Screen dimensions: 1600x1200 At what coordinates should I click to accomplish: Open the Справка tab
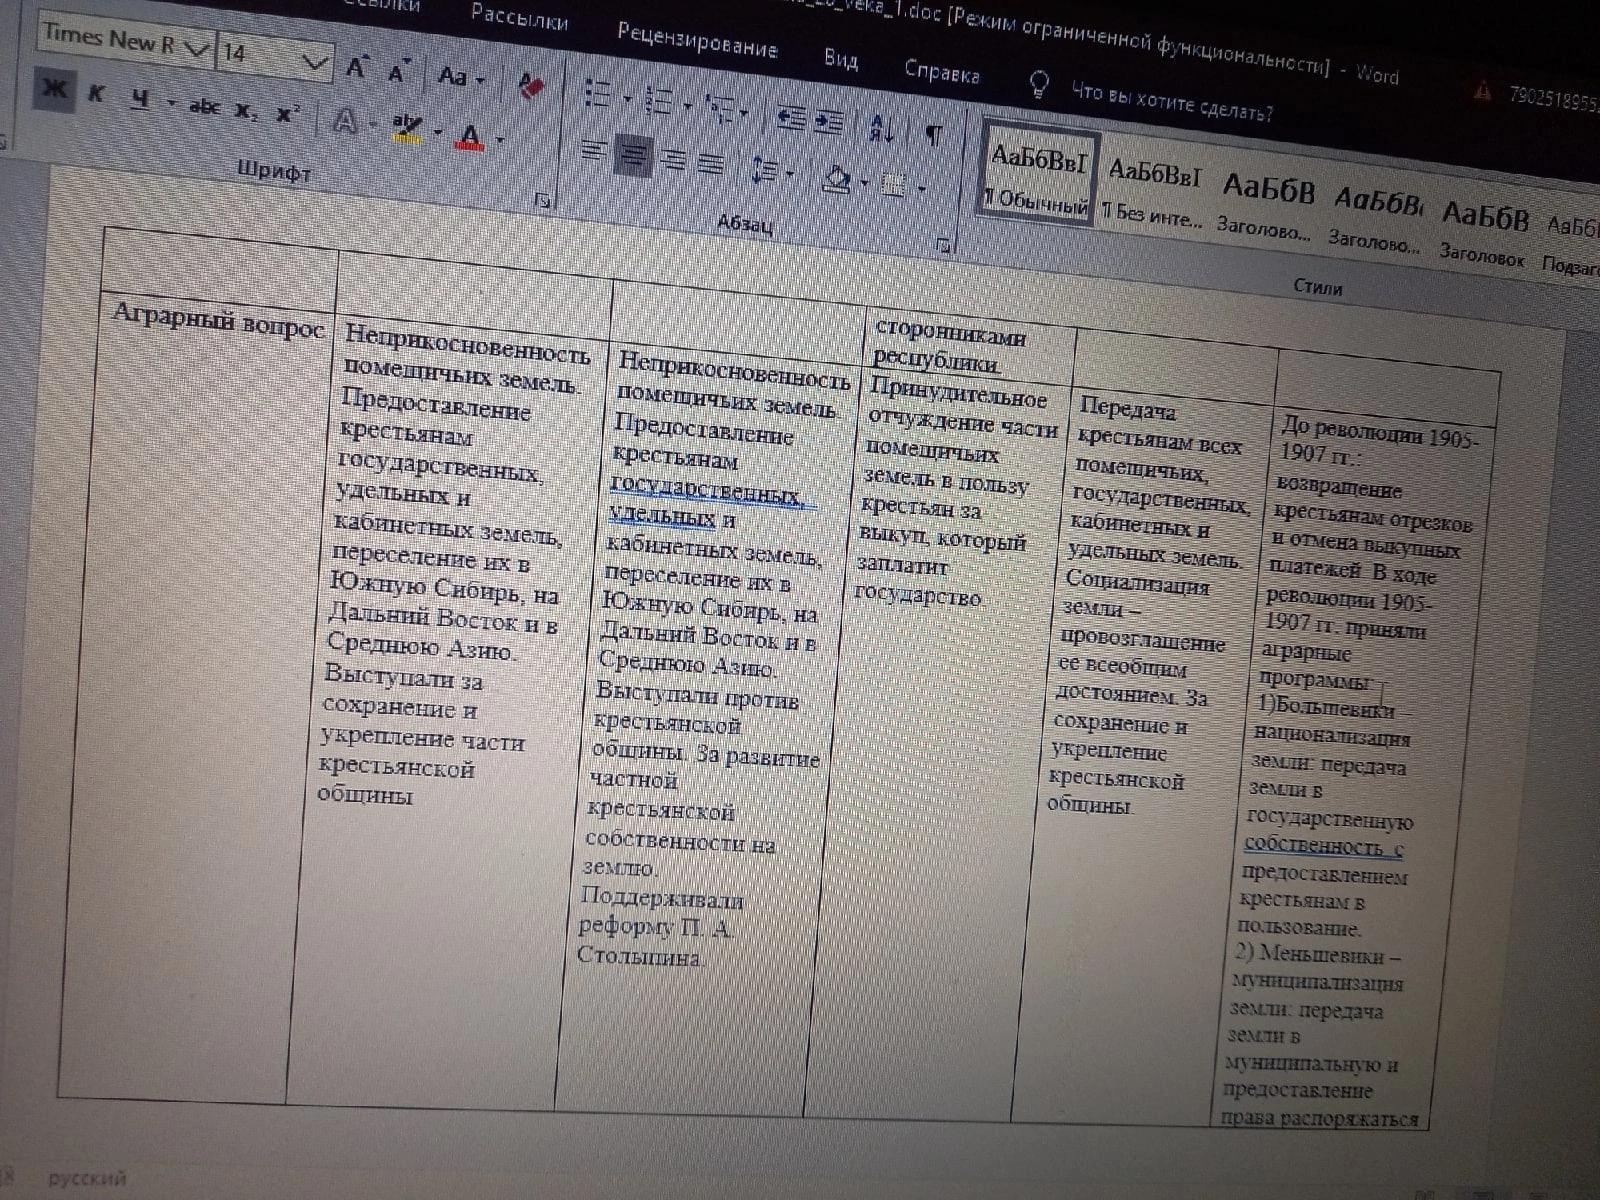[x=942, y=71]
